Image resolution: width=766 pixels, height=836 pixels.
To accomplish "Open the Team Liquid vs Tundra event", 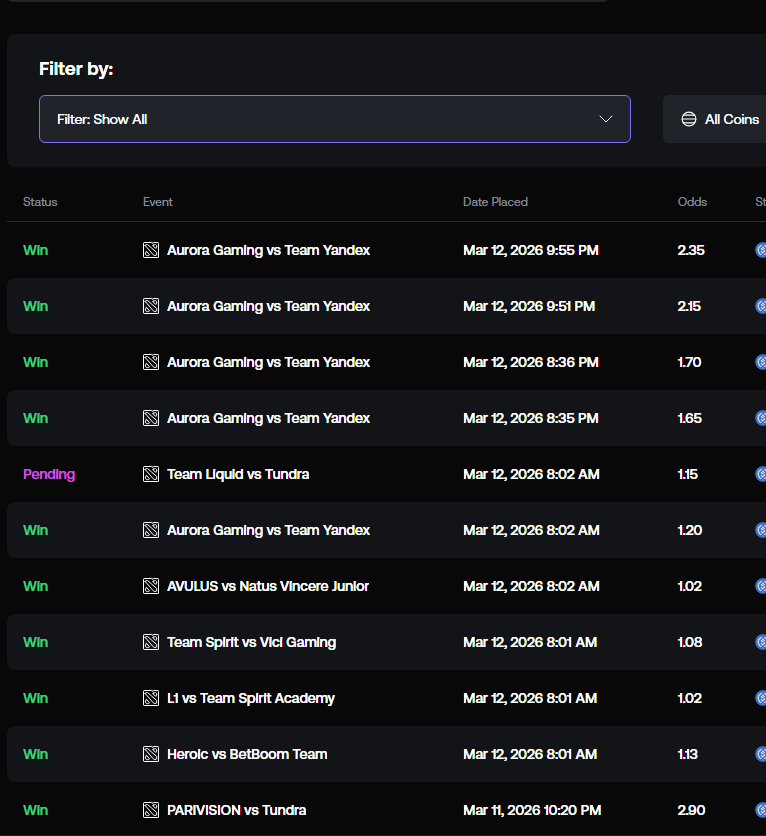I will 238,474.
